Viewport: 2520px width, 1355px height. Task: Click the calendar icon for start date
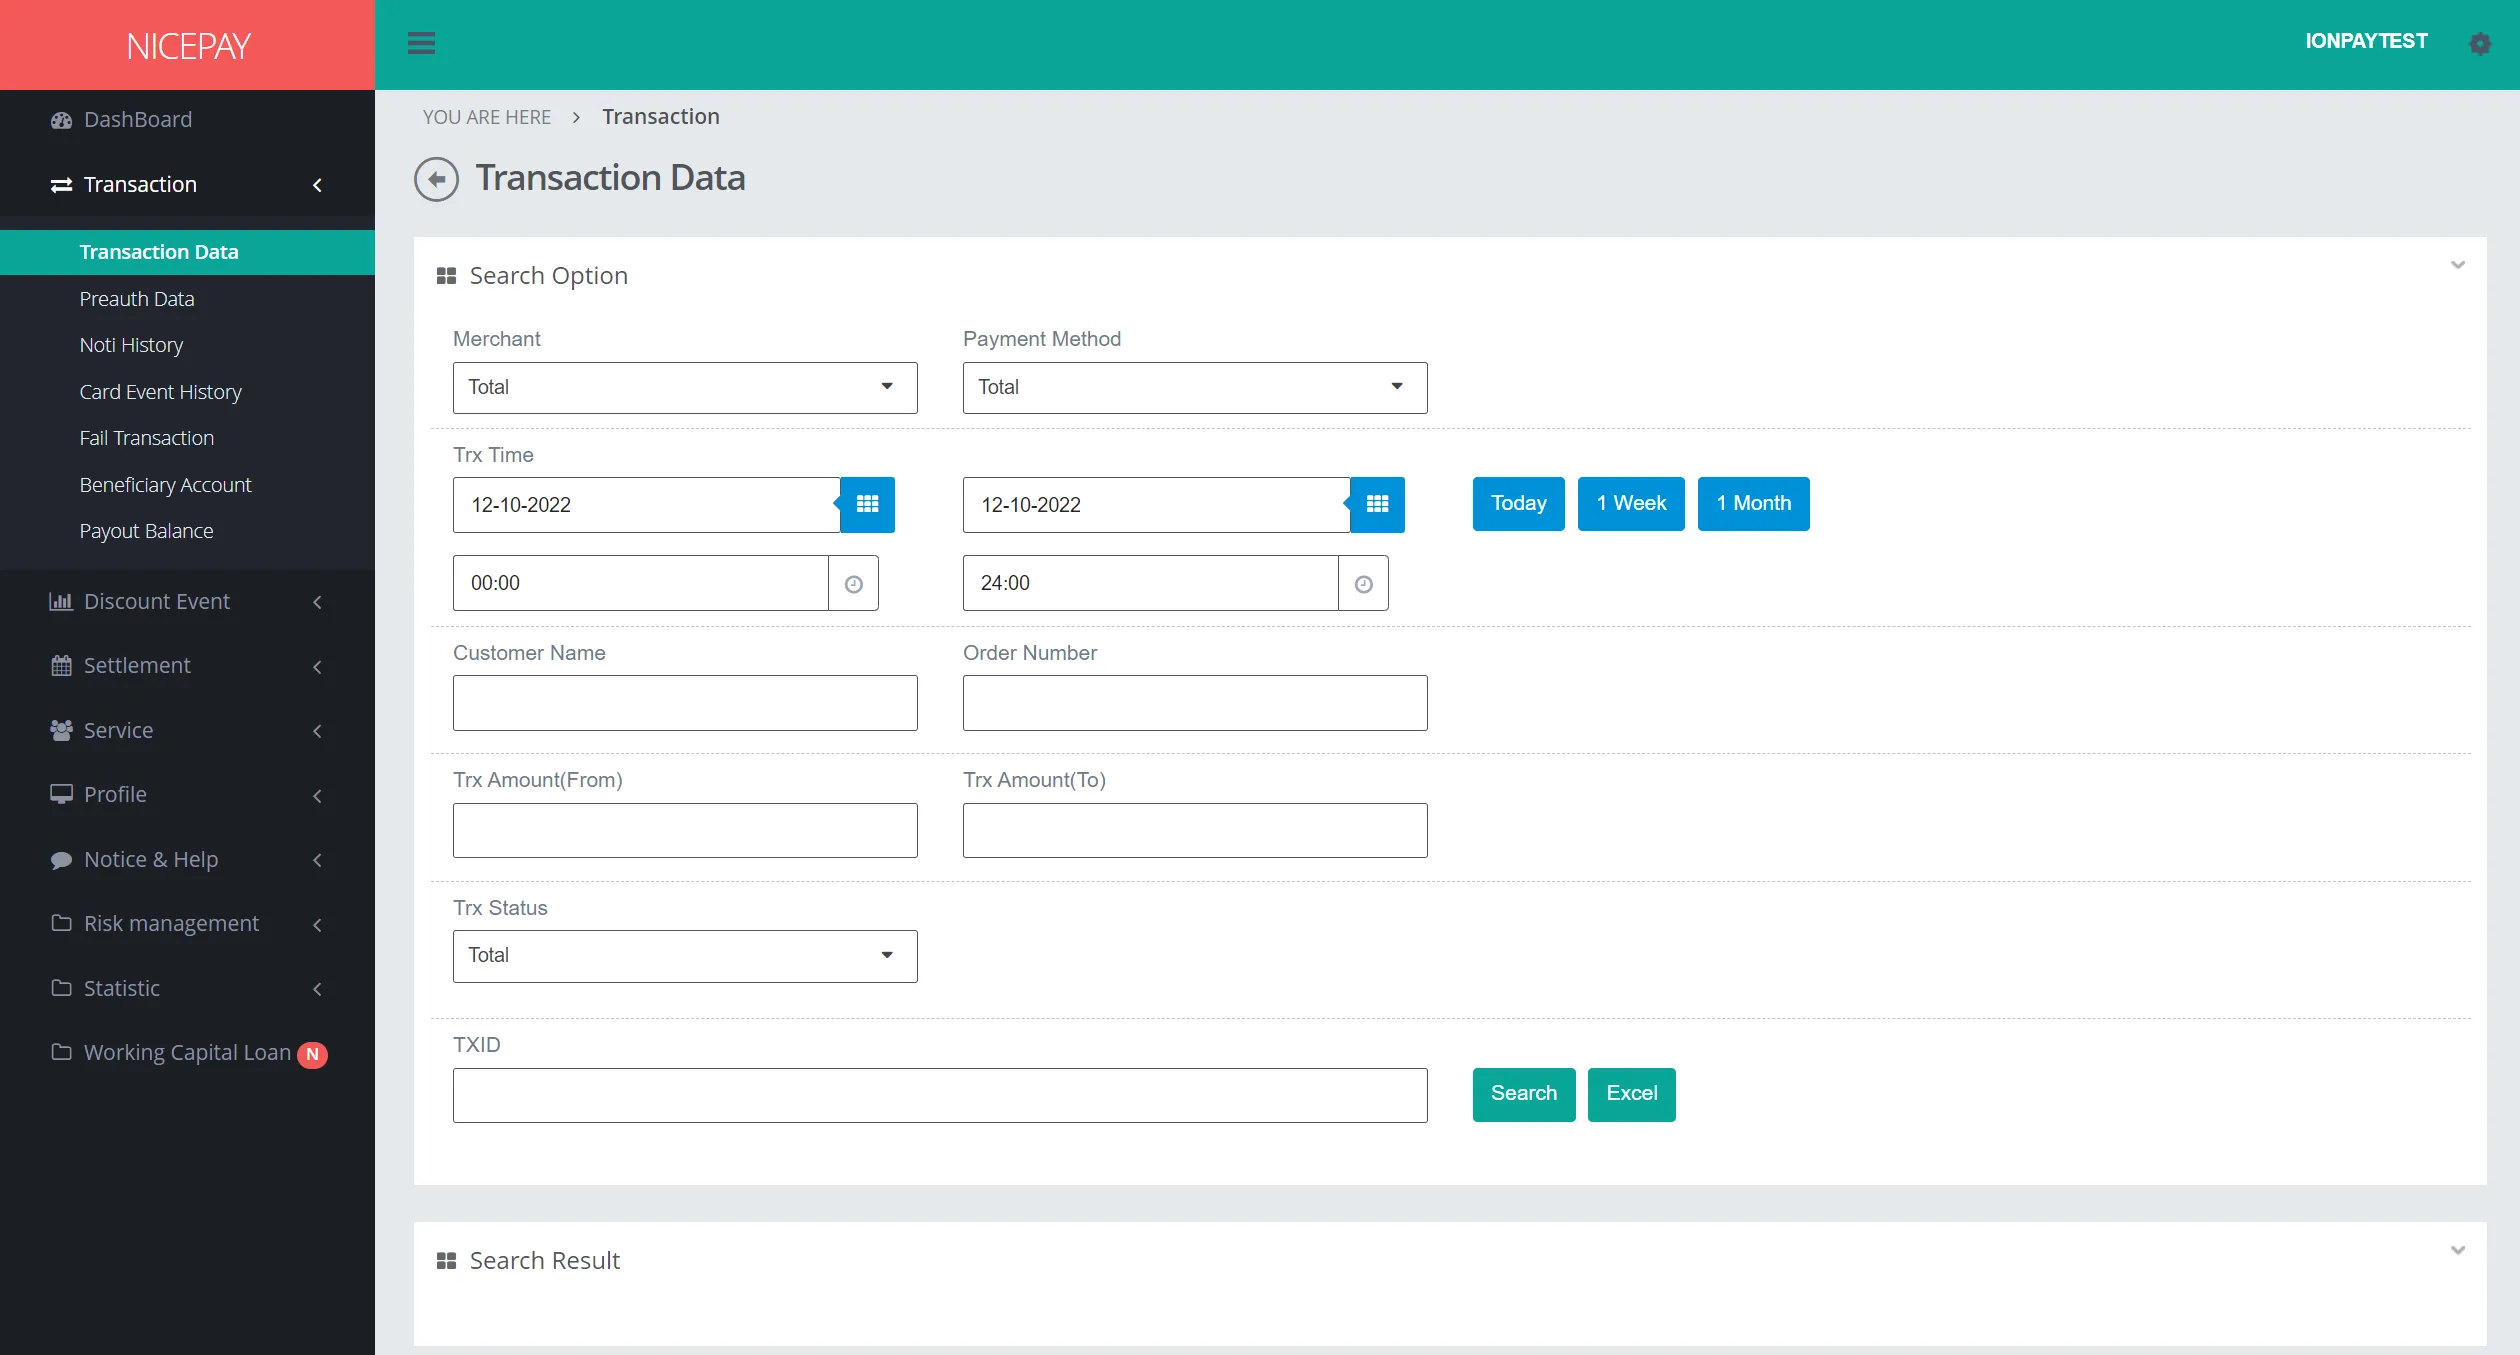coord(867,504)
